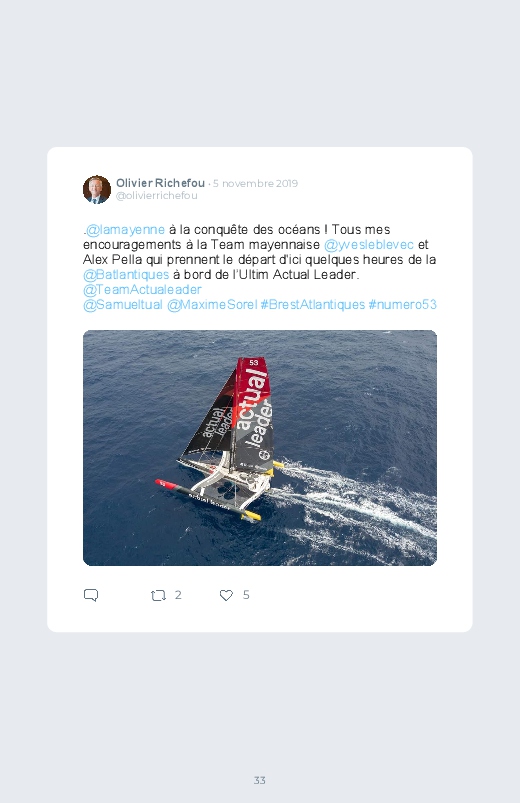The width and height of the screenshot is (520, 803).
Task: Click the Olivier Richefou display name
Action: (x=160, y=183)
